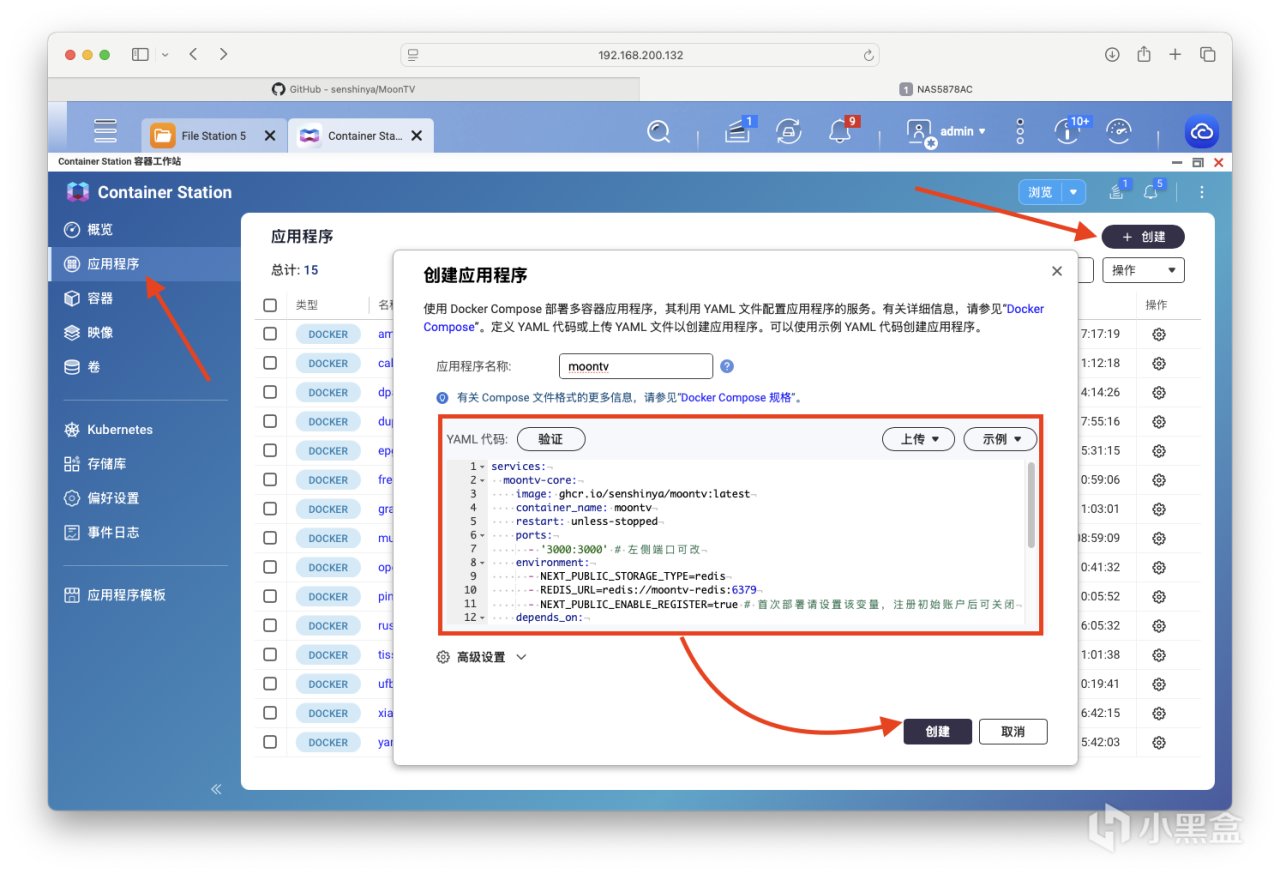Close the create application dialog X

tap(1057, 271)
